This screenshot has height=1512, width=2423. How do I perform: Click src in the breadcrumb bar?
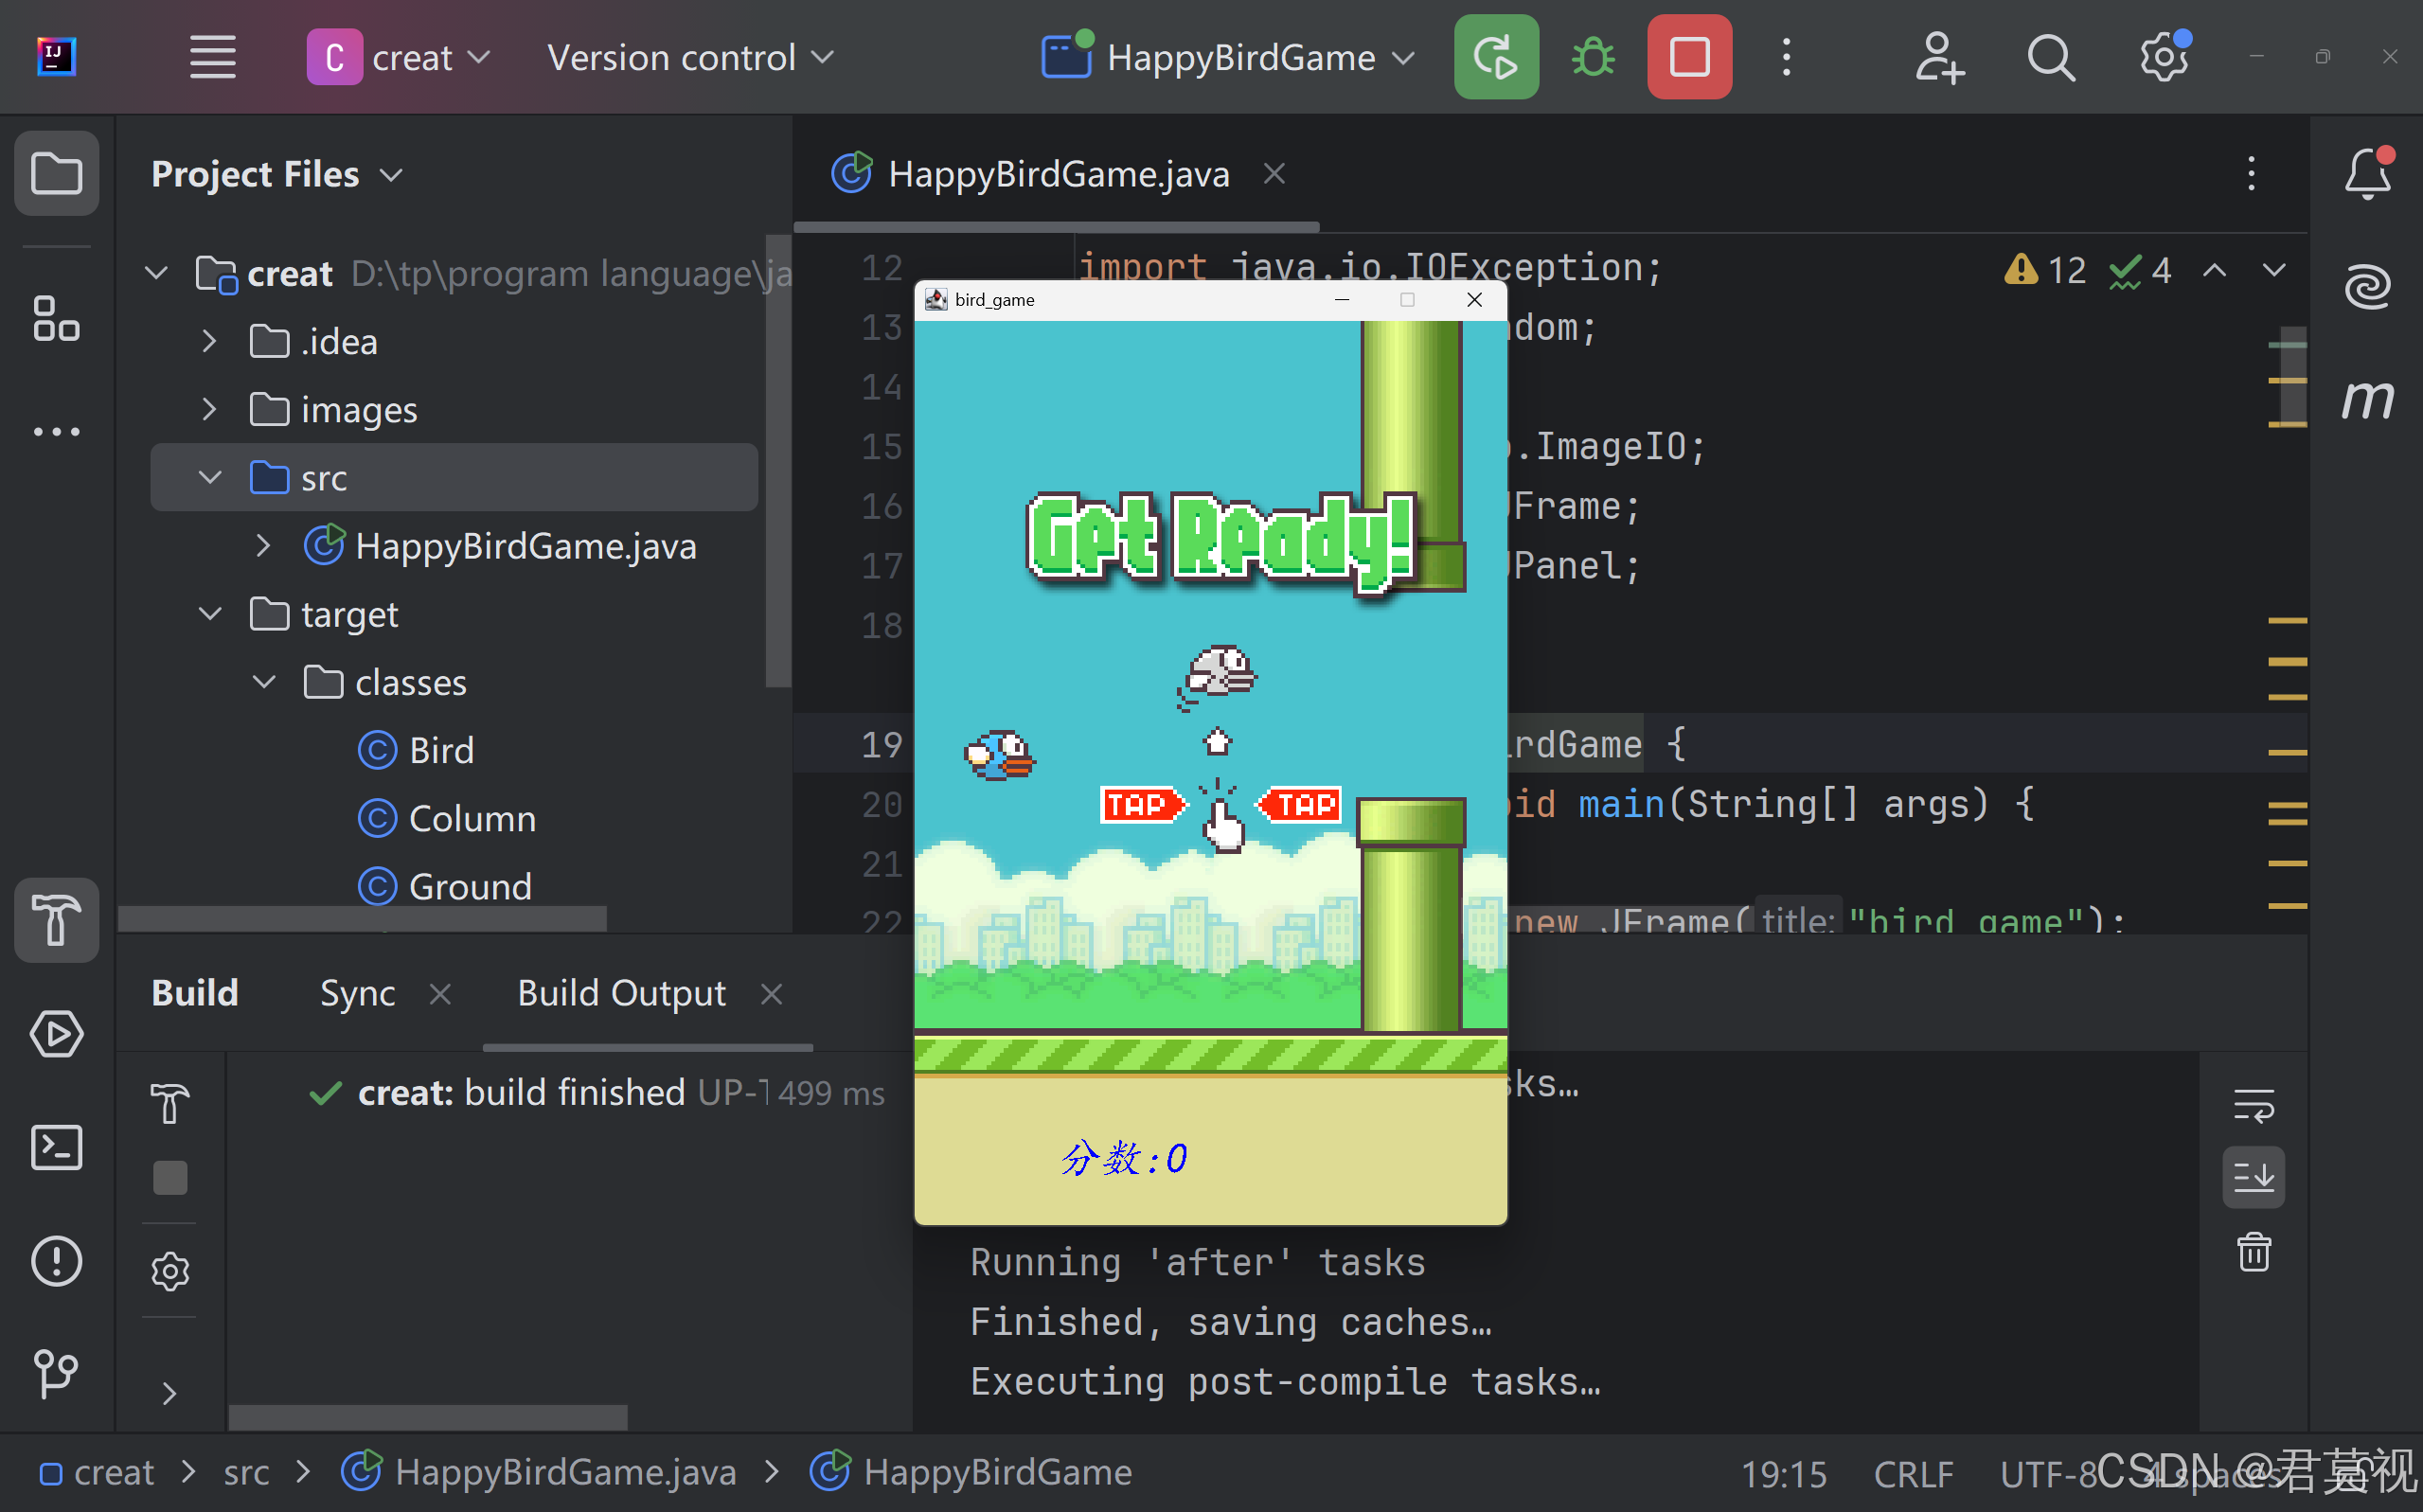246,1471
